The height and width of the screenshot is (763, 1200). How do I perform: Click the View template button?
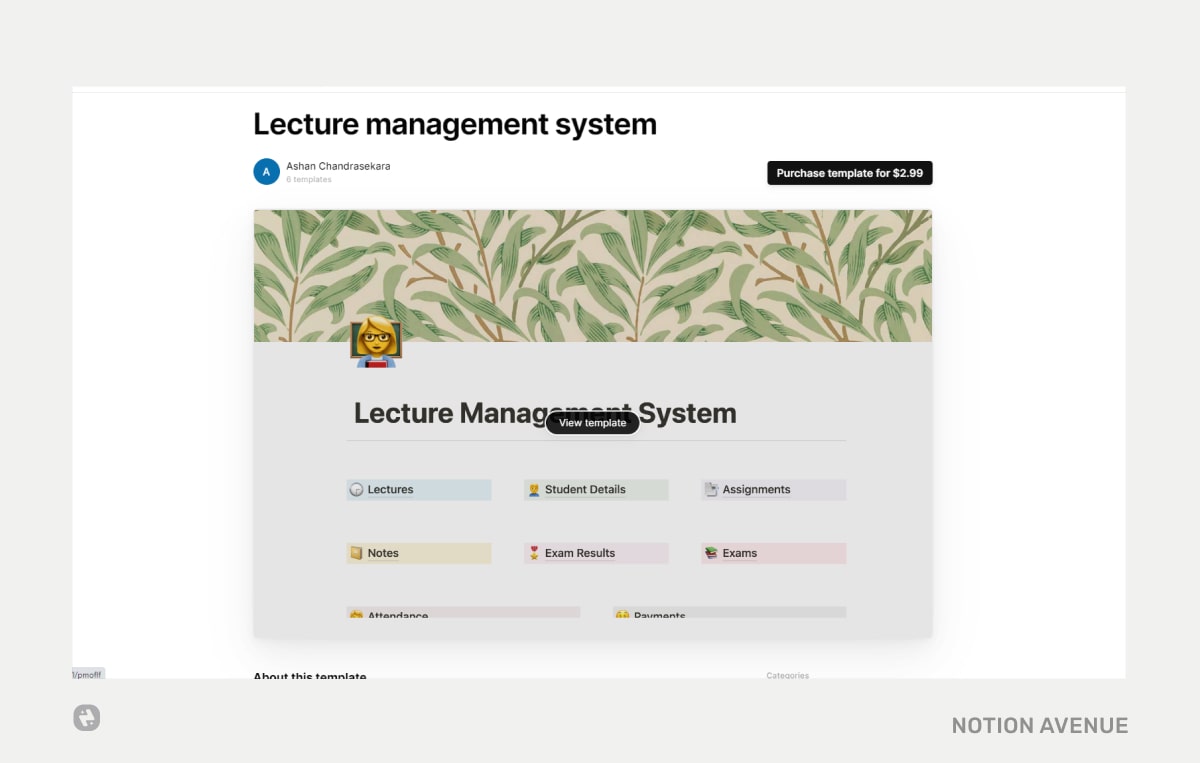point(592,423)
